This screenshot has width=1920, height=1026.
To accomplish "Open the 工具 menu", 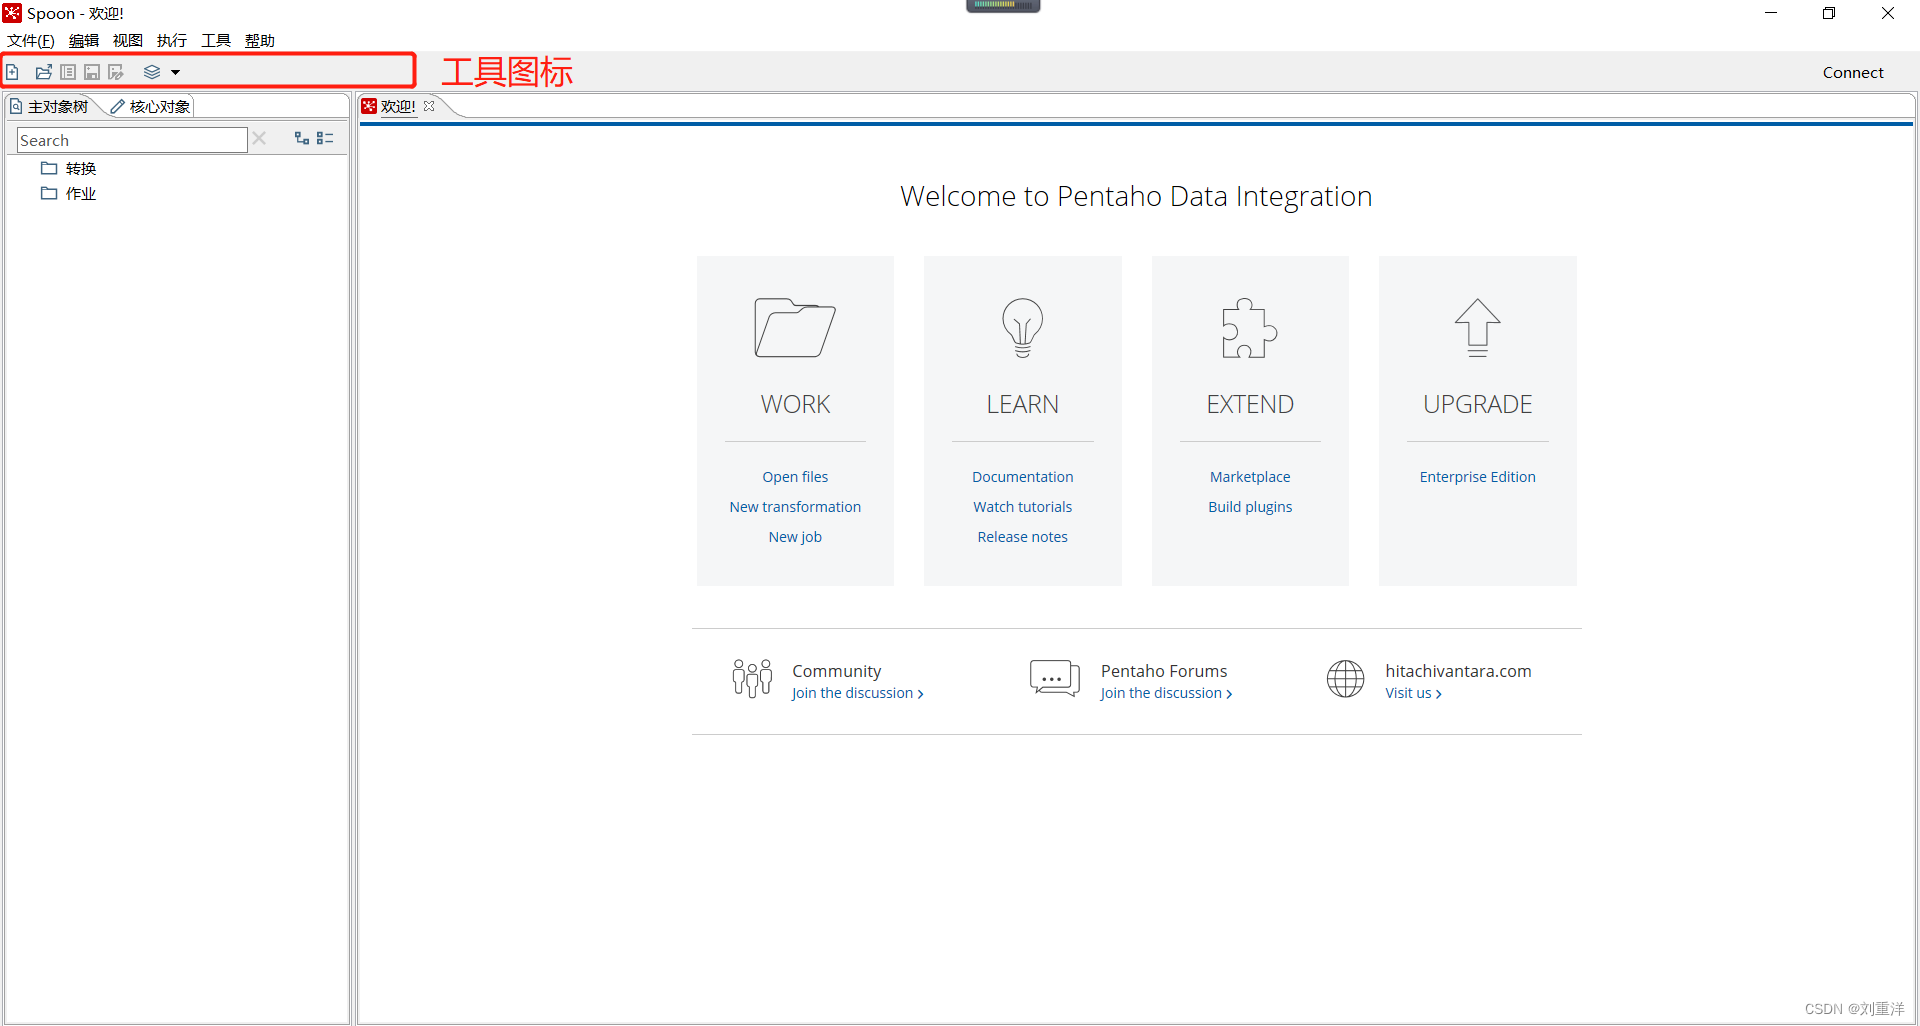I will (216, 40).
